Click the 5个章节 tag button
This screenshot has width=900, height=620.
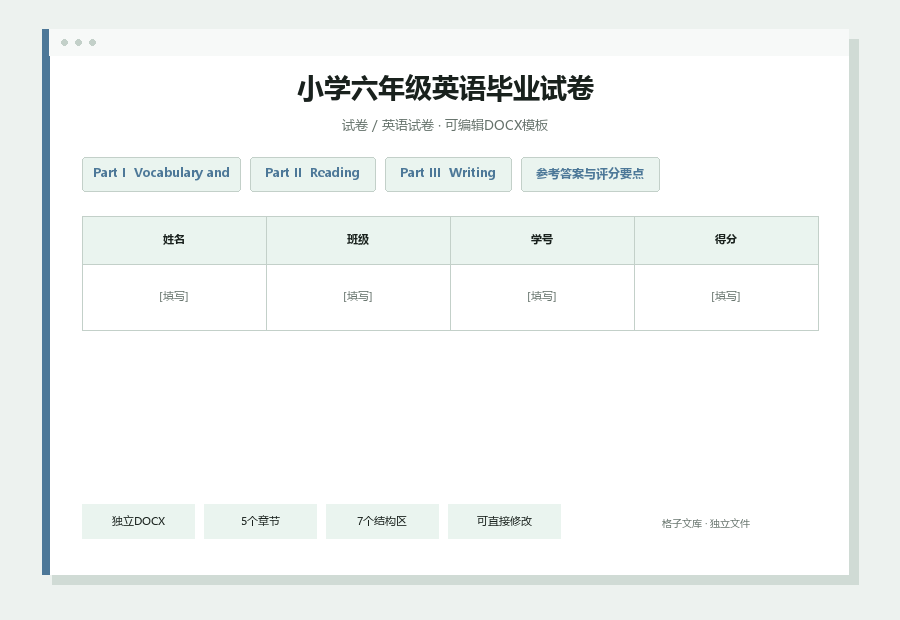[260, 521]
